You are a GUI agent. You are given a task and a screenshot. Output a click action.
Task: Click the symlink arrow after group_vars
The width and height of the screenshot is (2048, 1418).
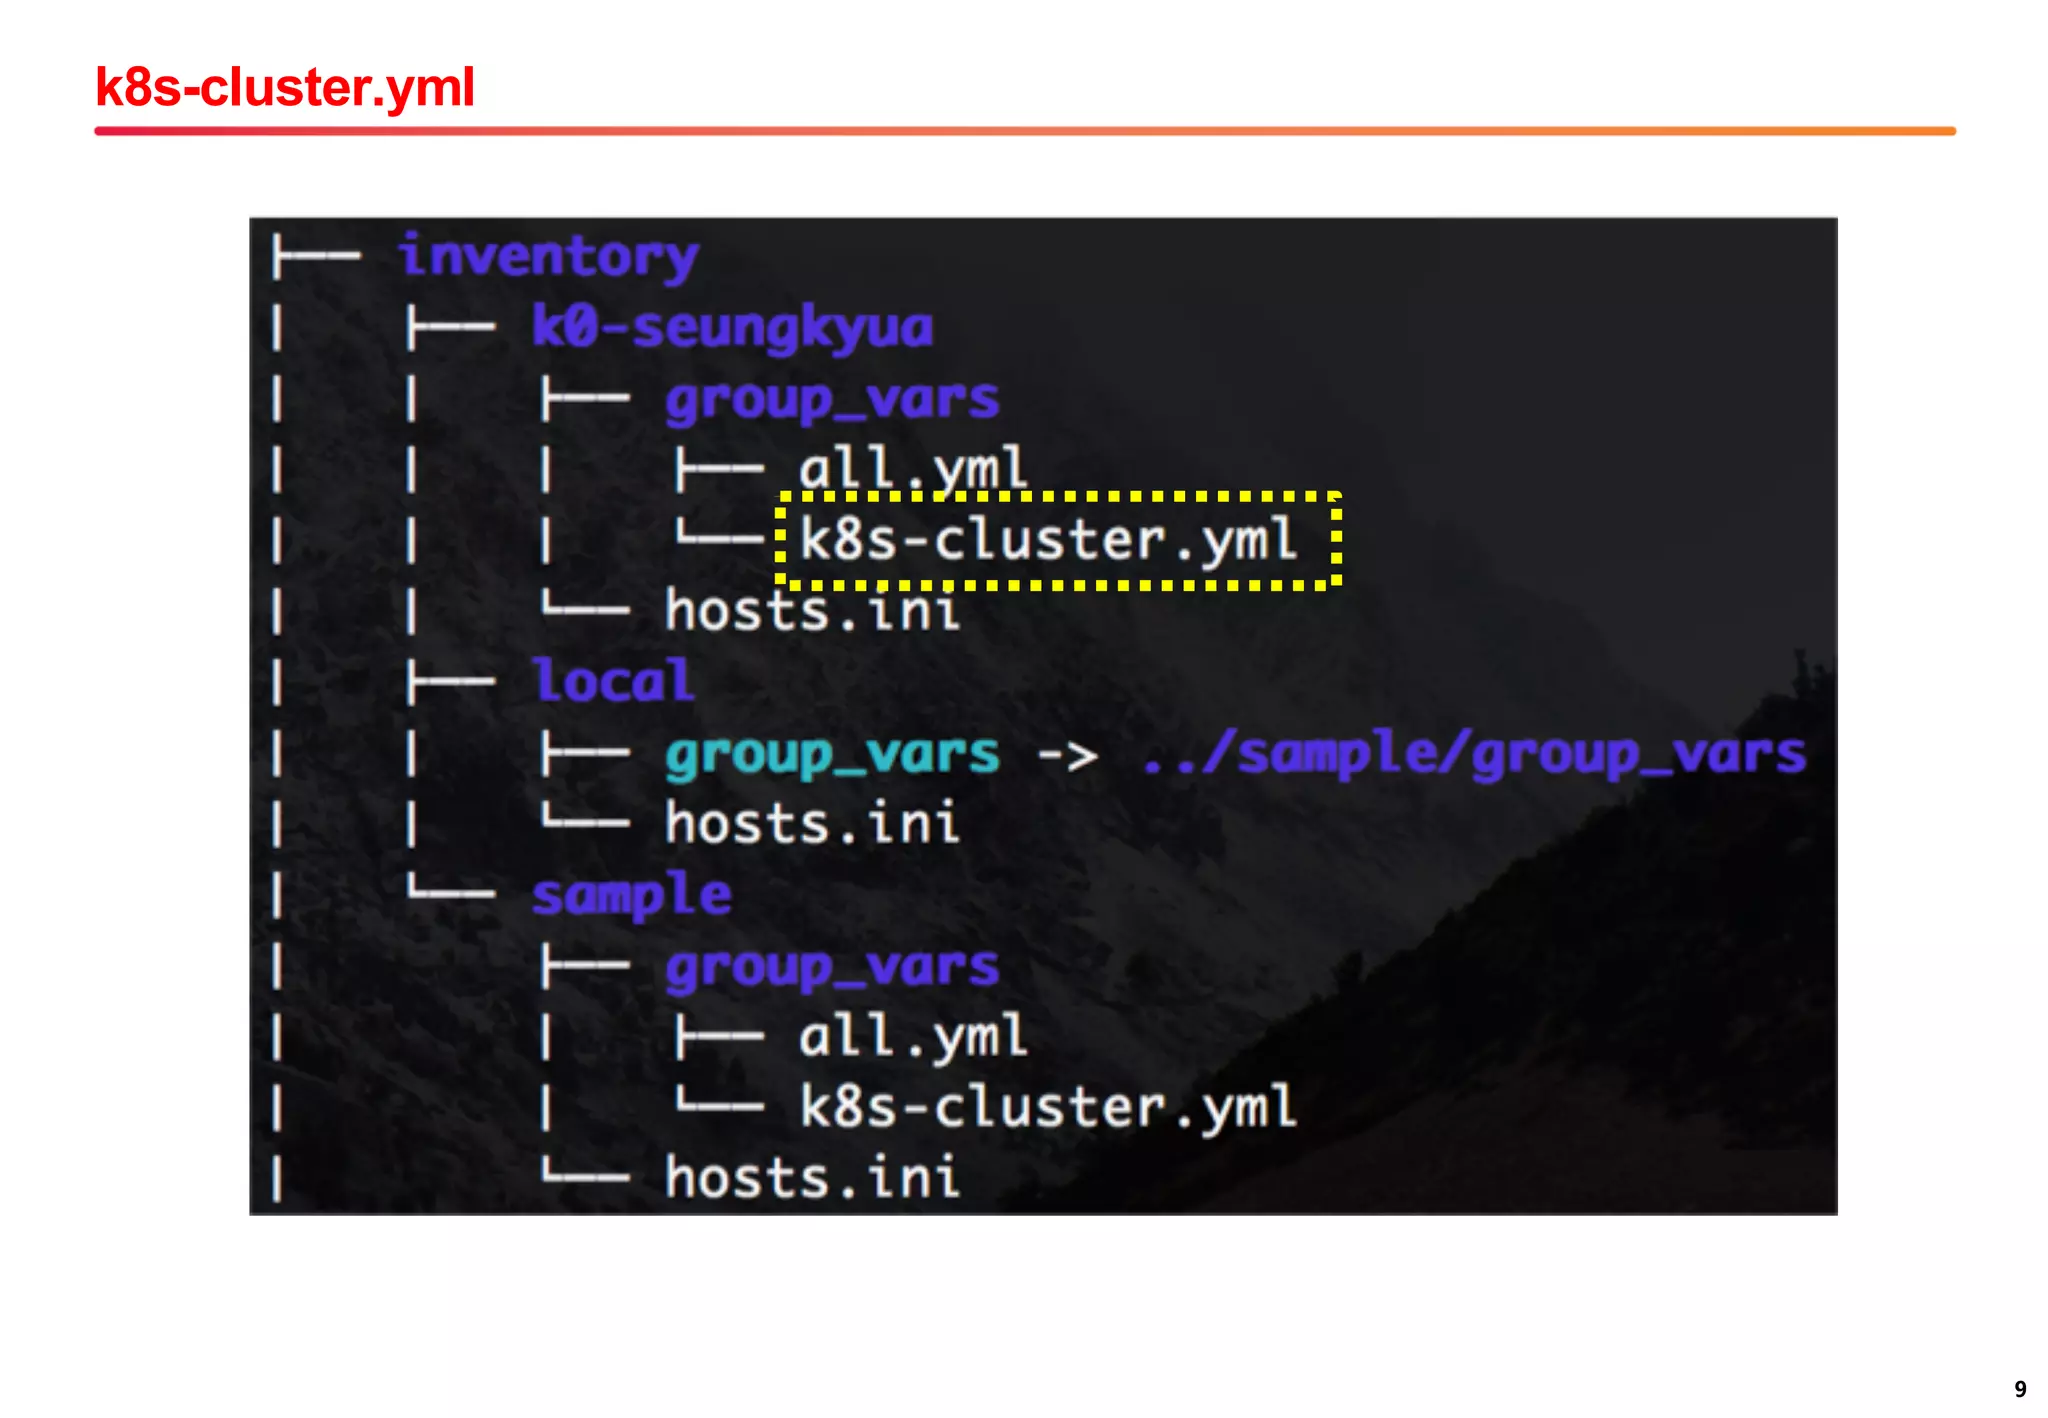[x=1068, y=756]
